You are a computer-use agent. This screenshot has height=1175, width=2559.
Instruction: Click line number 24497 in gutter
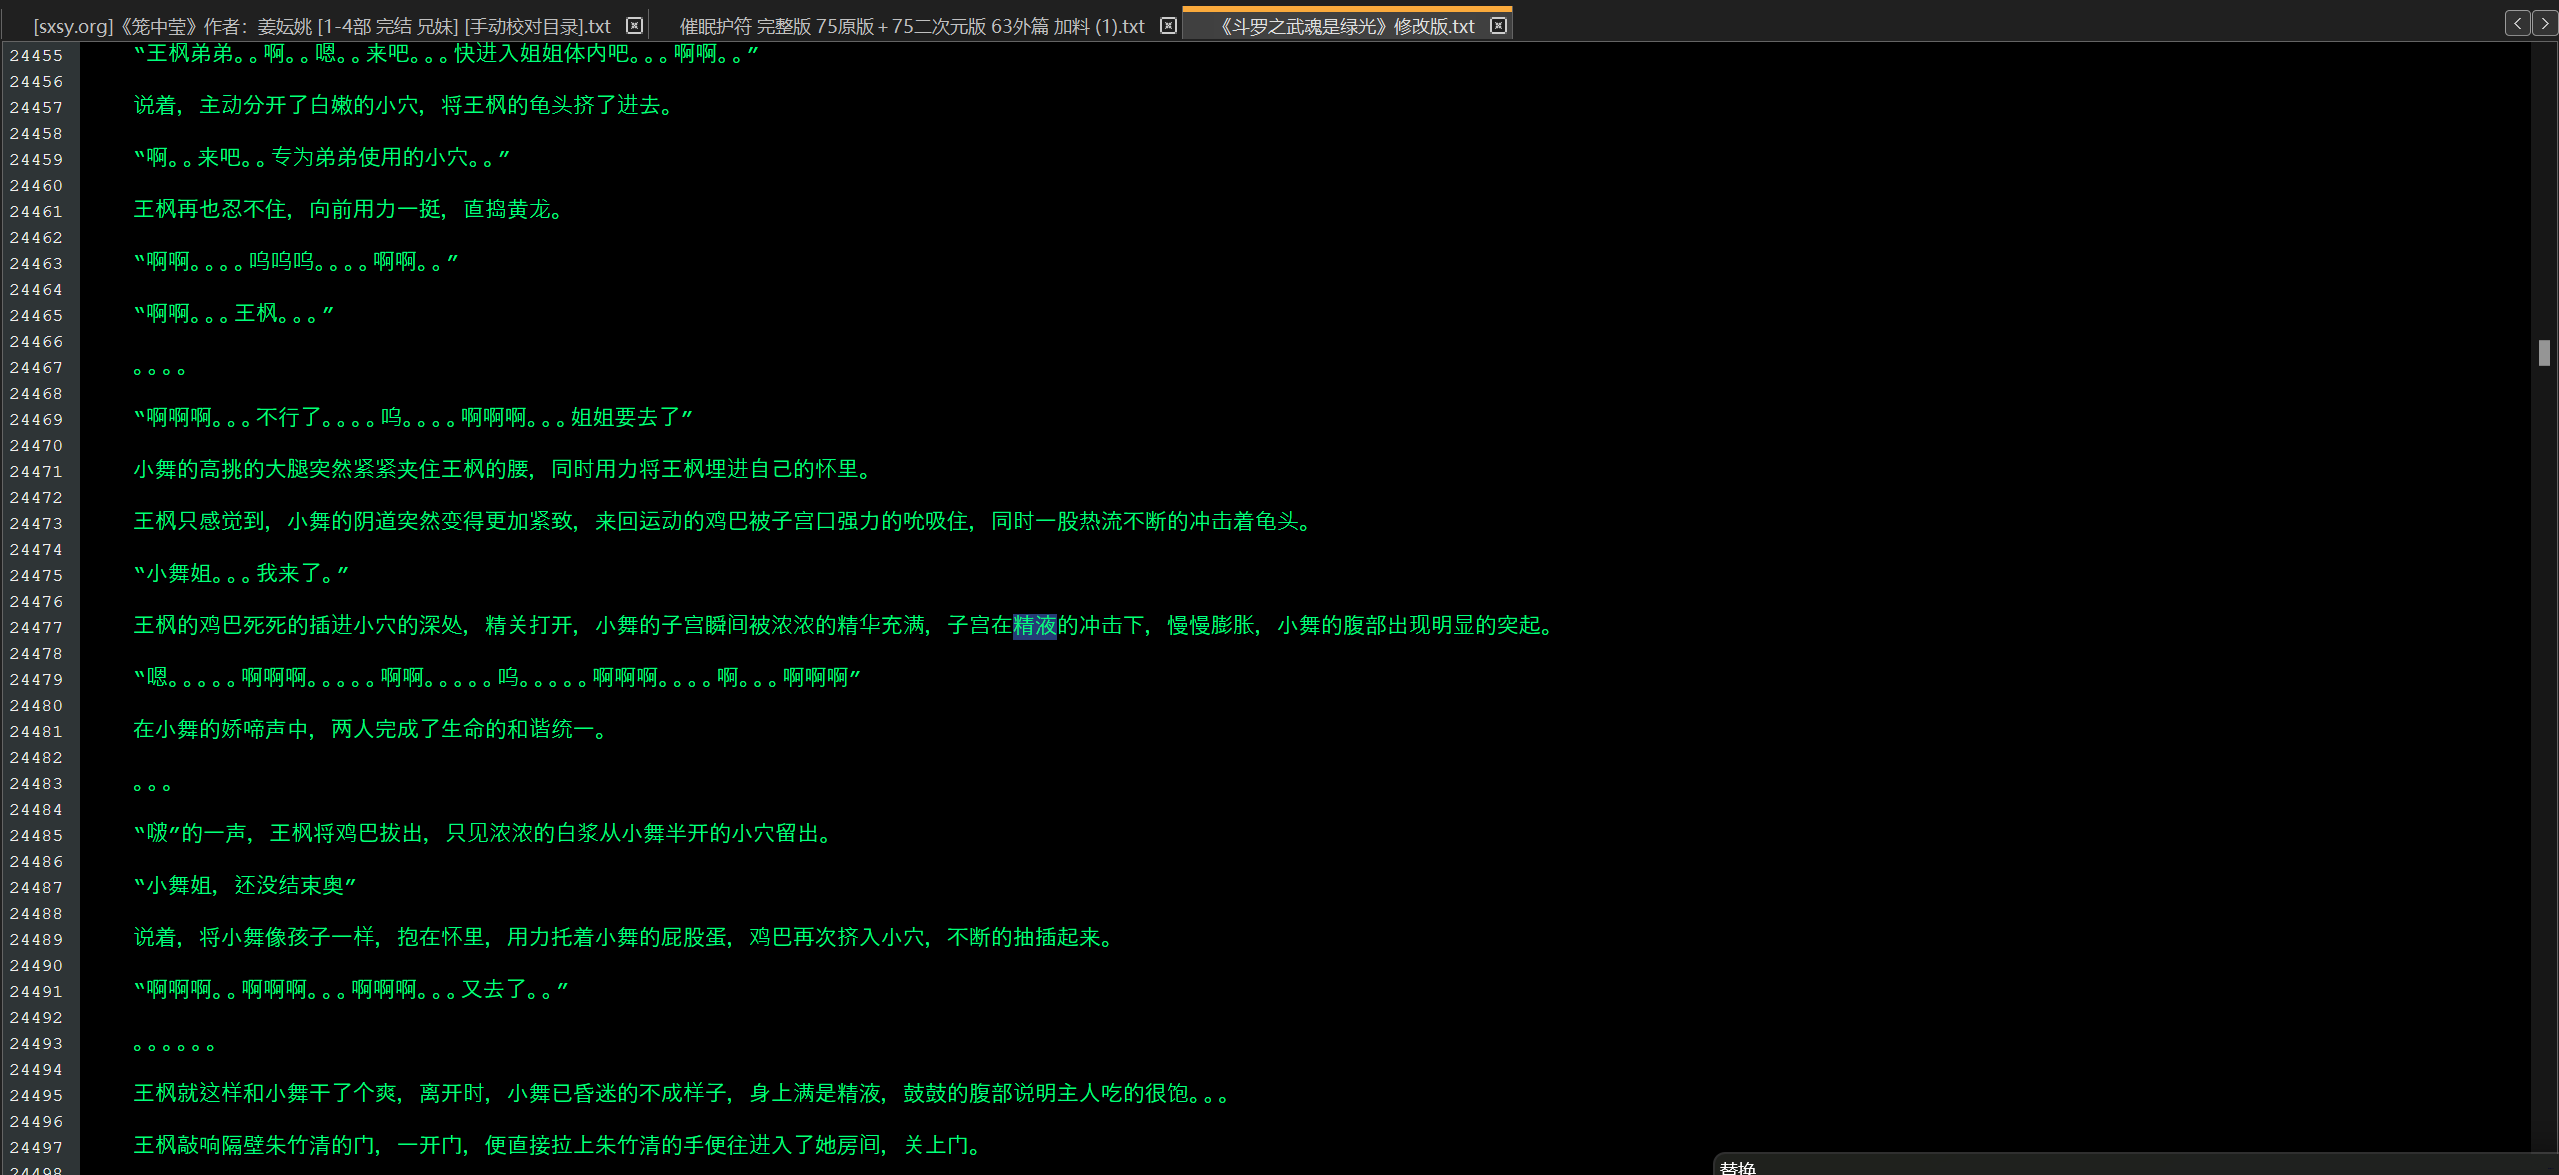pos(36,1148)
